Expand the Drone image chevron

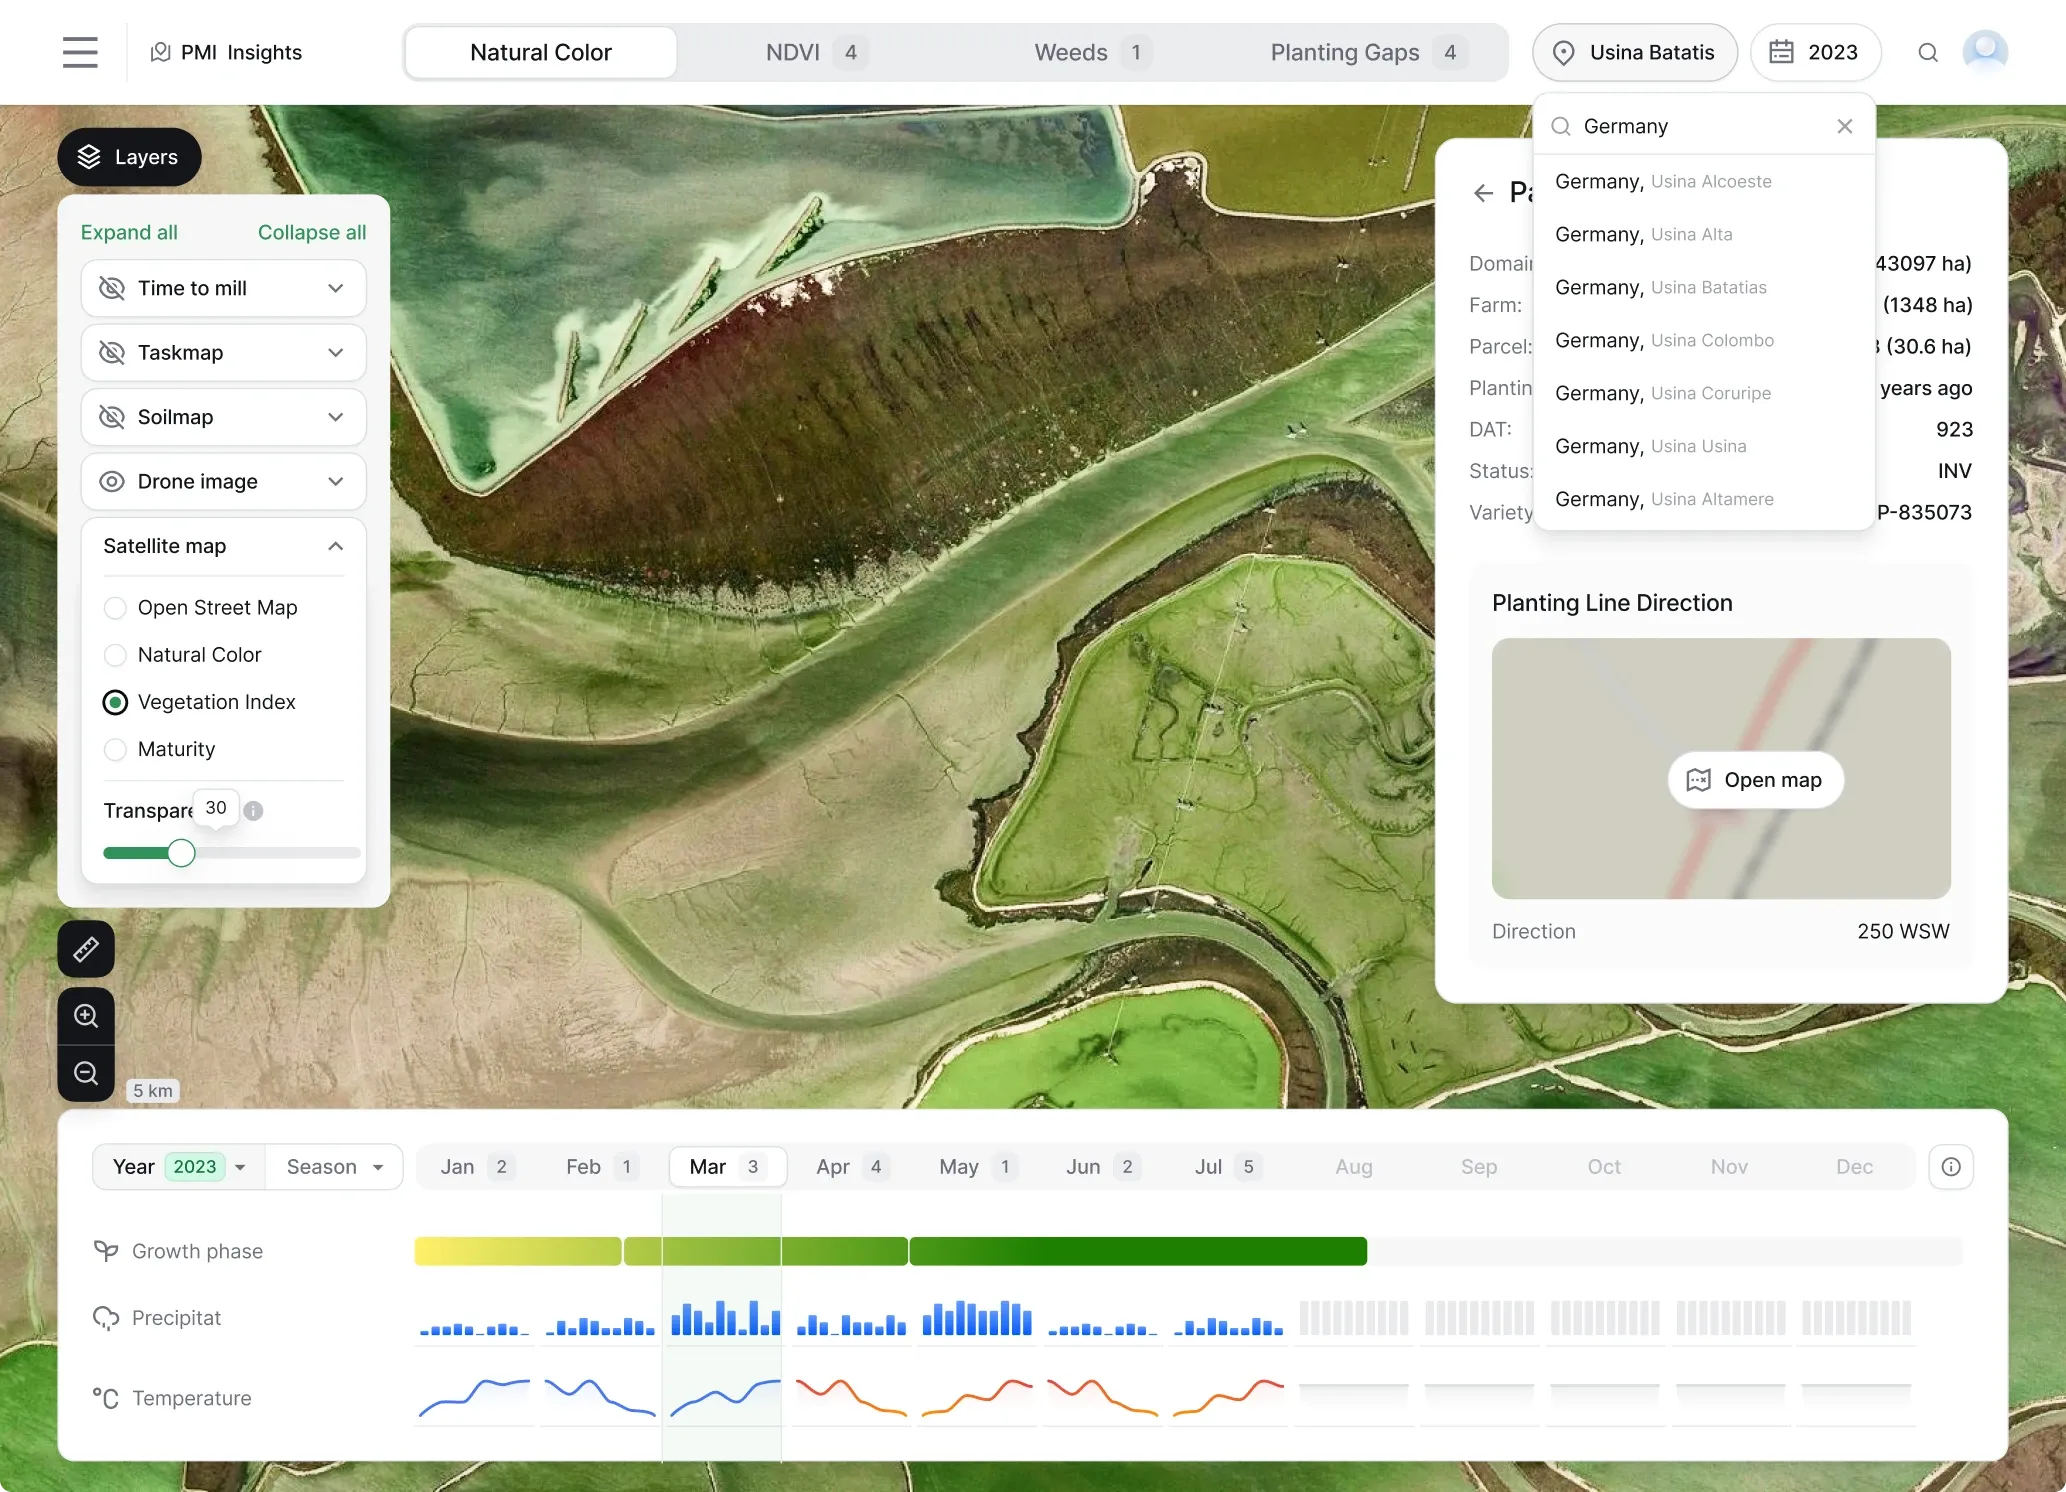pyautogui.click(x=336, y=481)
